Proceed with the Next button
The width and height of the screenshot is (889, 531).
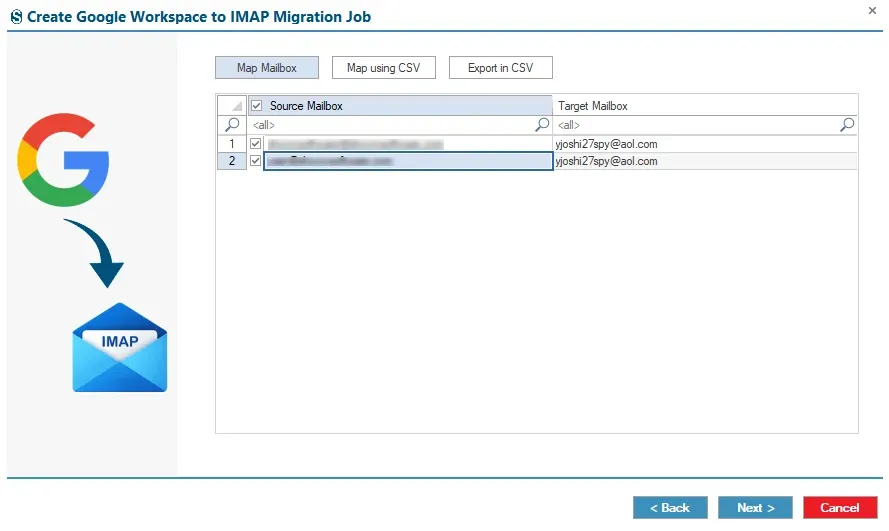(755, 507)
